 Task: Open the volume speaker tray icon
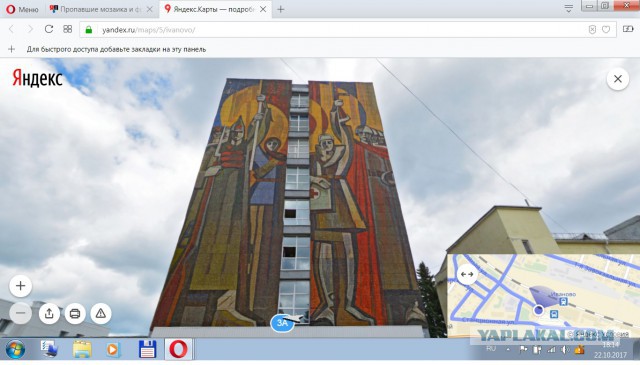point(565,349)
